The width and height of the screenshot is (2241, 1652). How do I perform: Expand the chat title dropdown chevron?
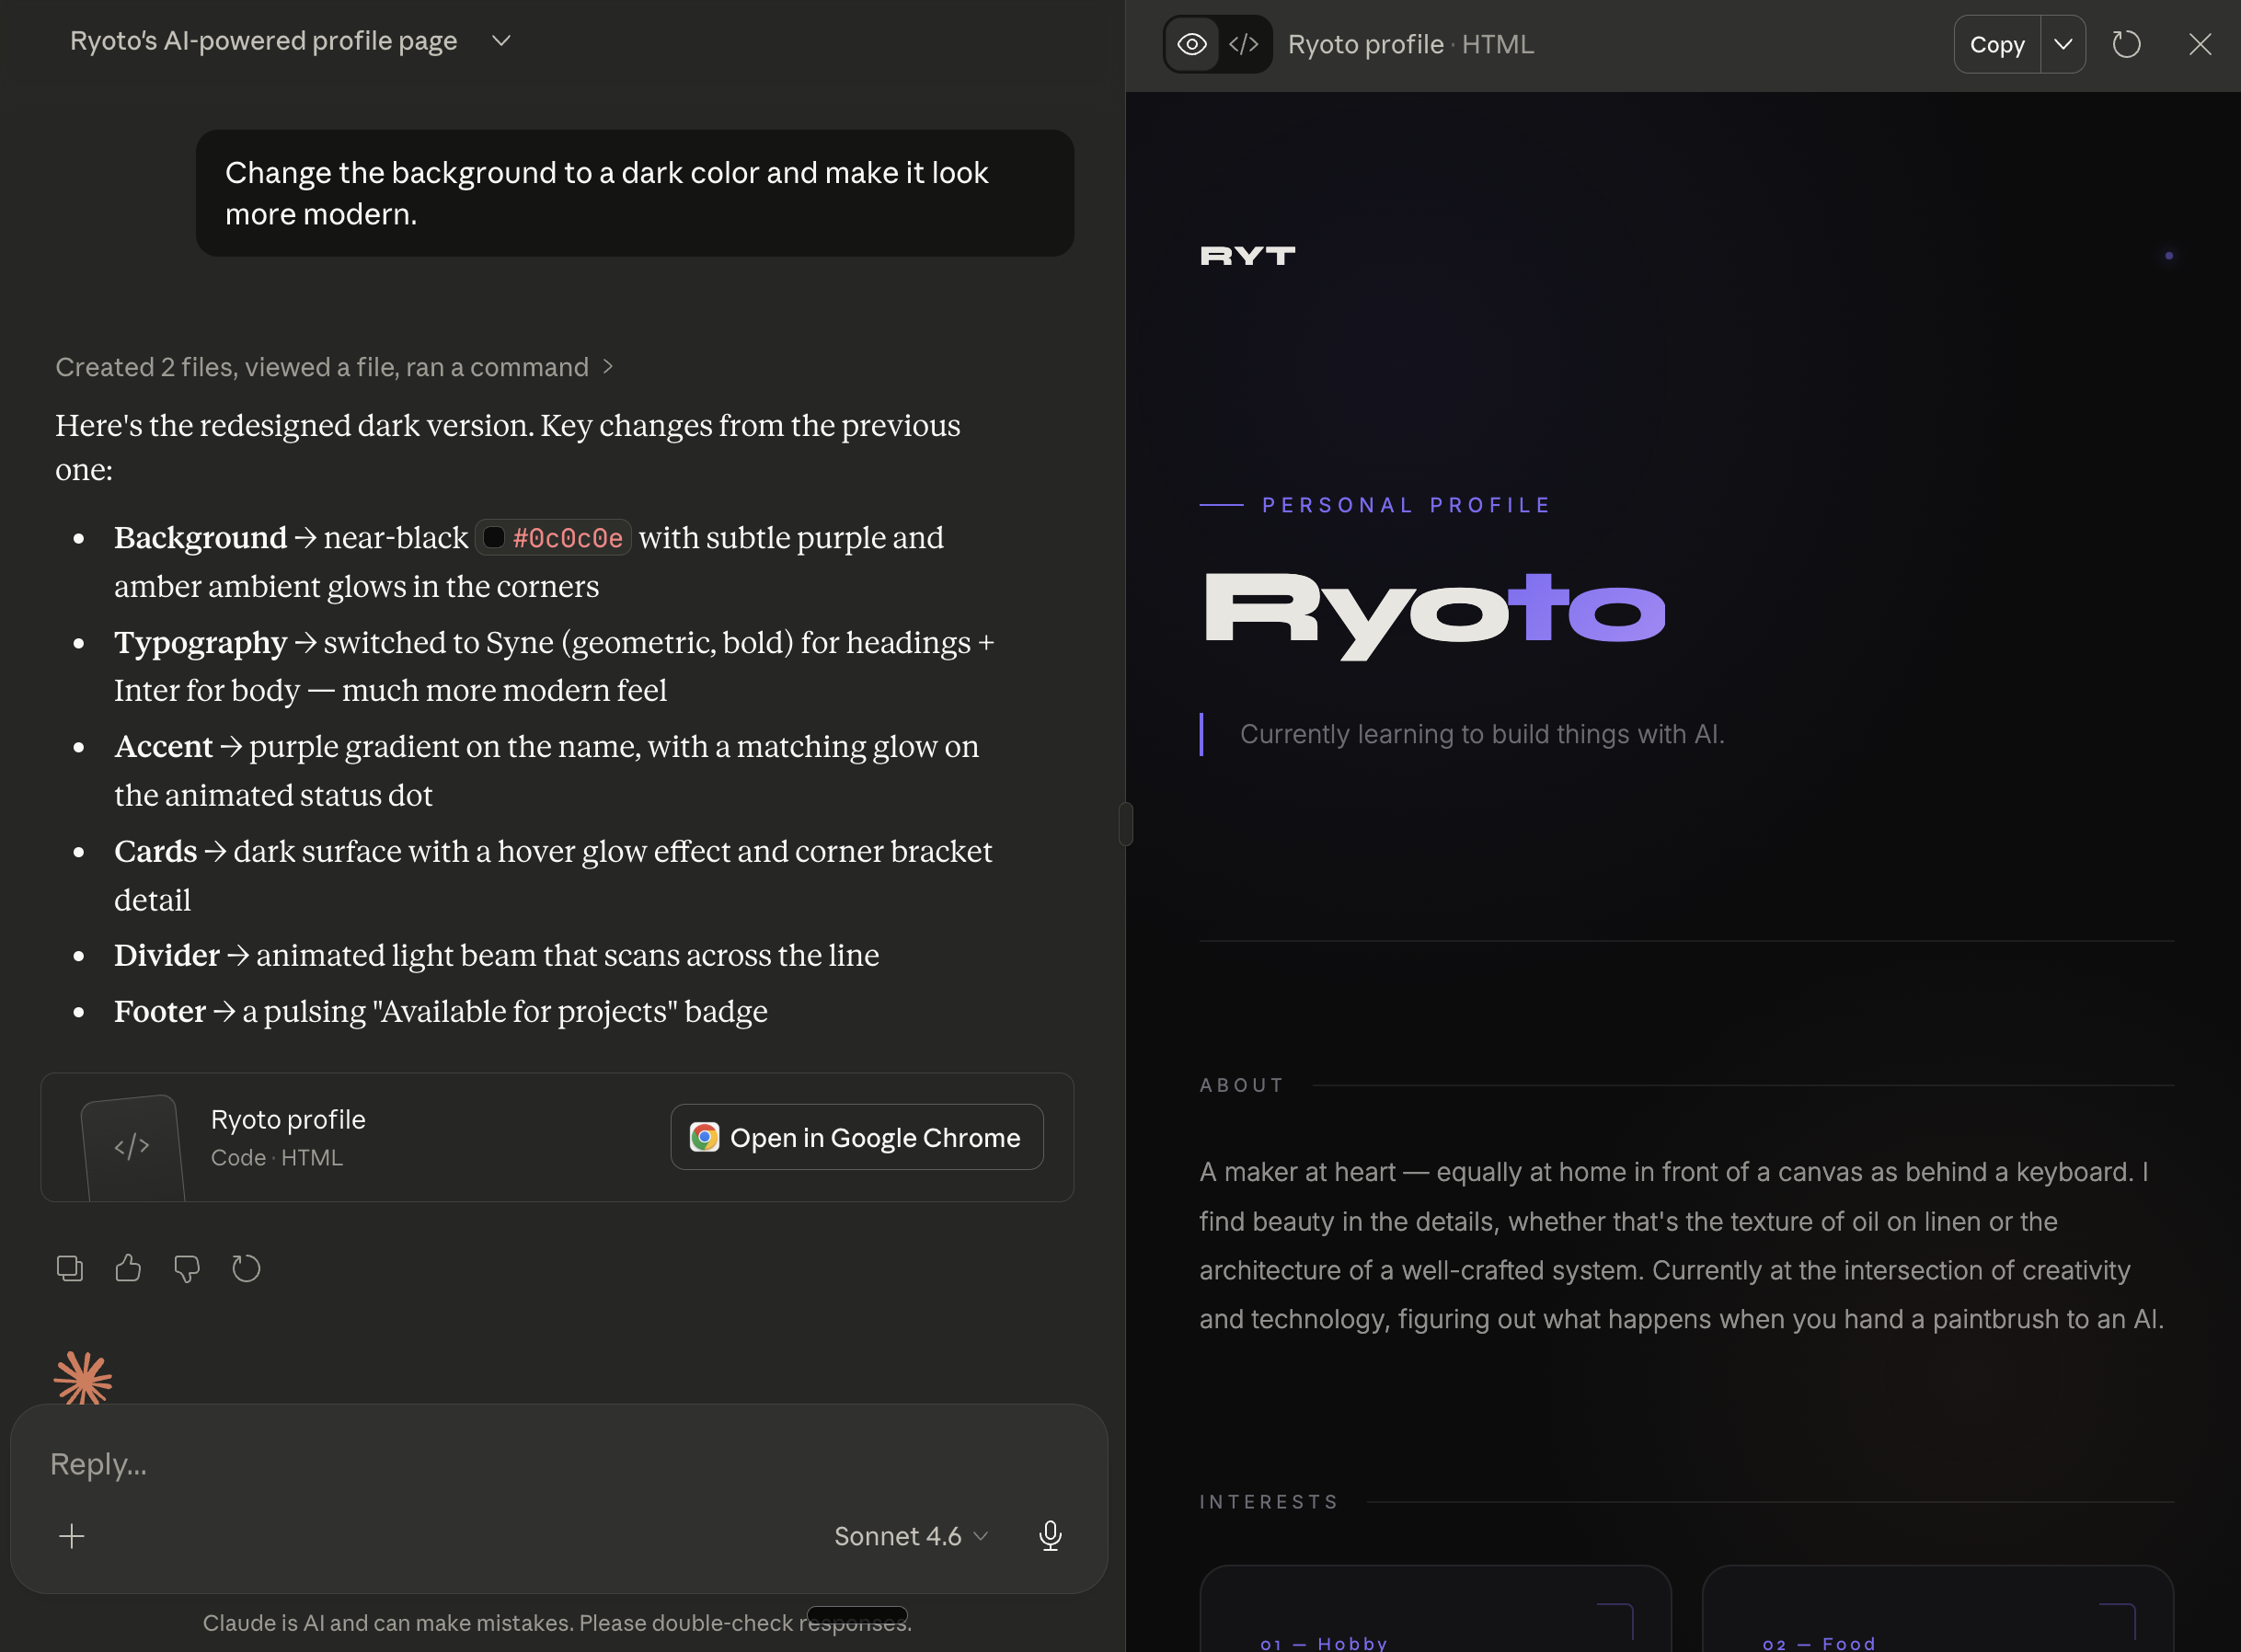coord(501,41)
